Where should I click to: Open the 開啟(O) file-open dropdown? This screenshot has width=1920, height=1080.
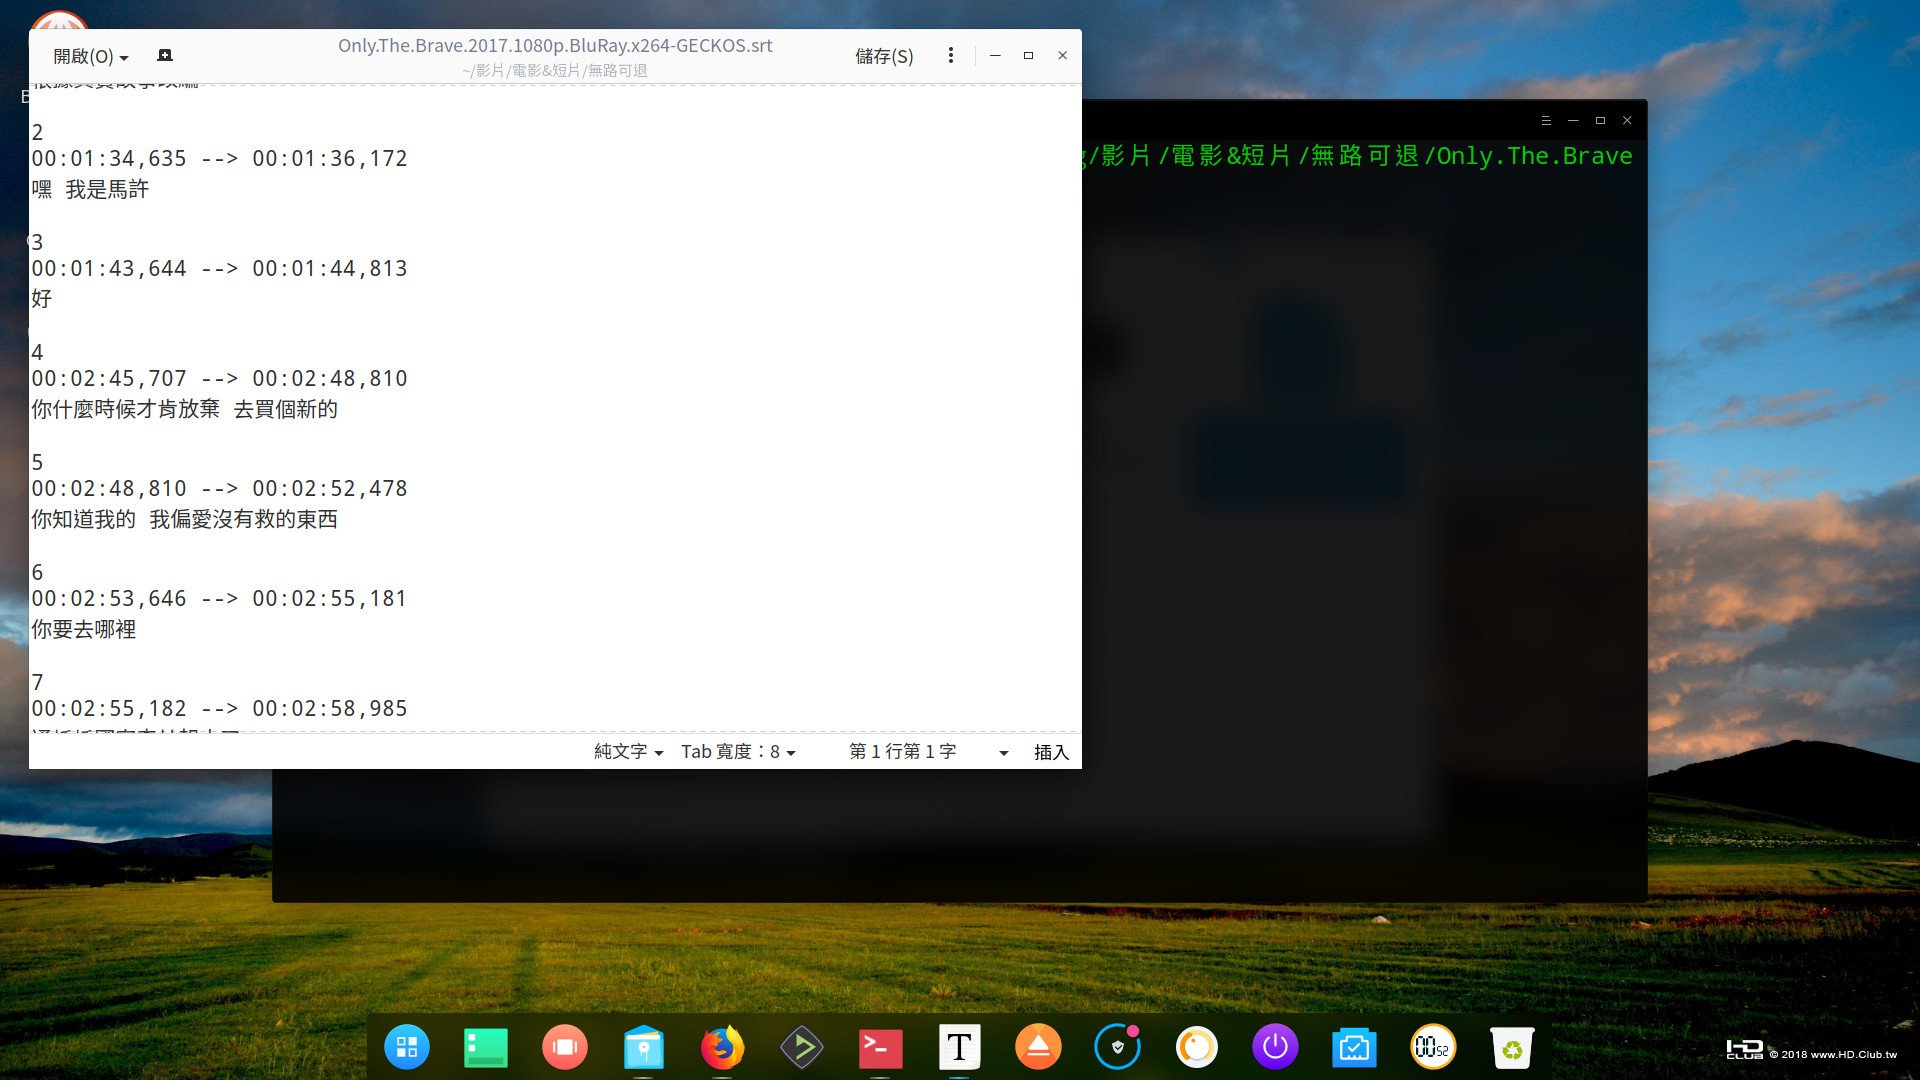pyautogui.click(x=89, y=56)
